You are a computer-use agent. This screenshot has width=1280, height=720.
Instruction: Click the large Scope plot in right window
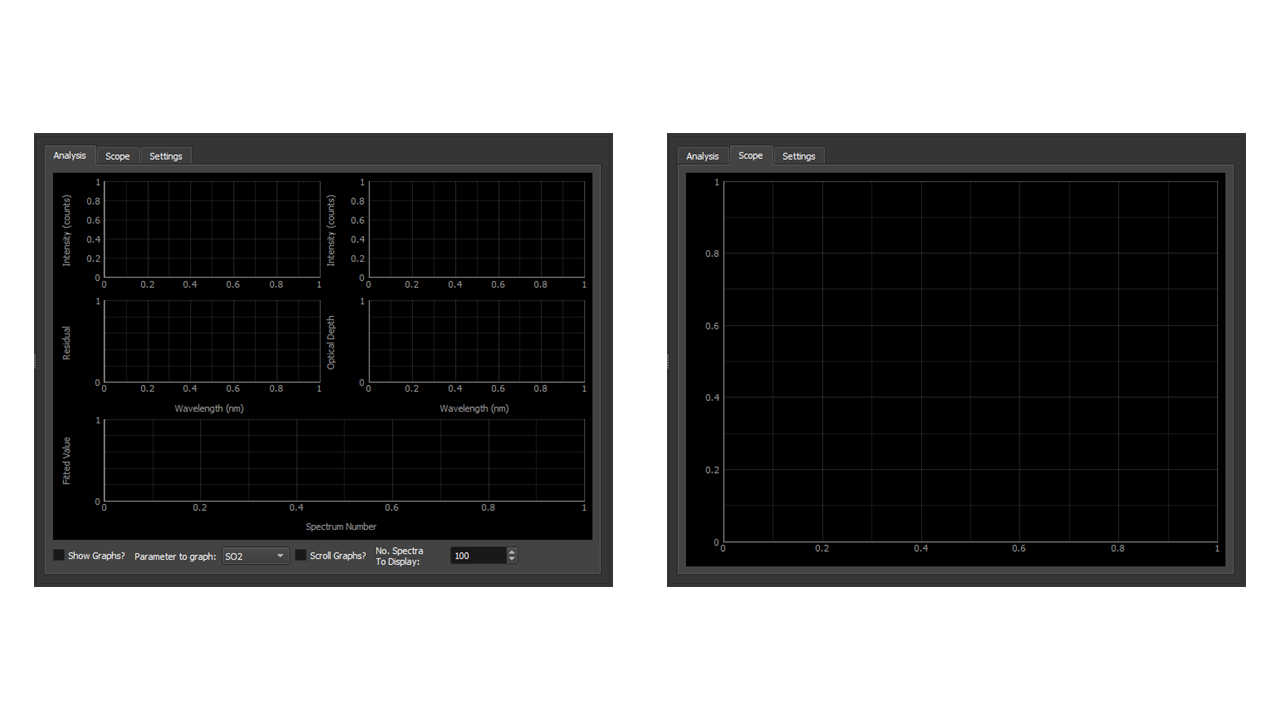point(970,362)
